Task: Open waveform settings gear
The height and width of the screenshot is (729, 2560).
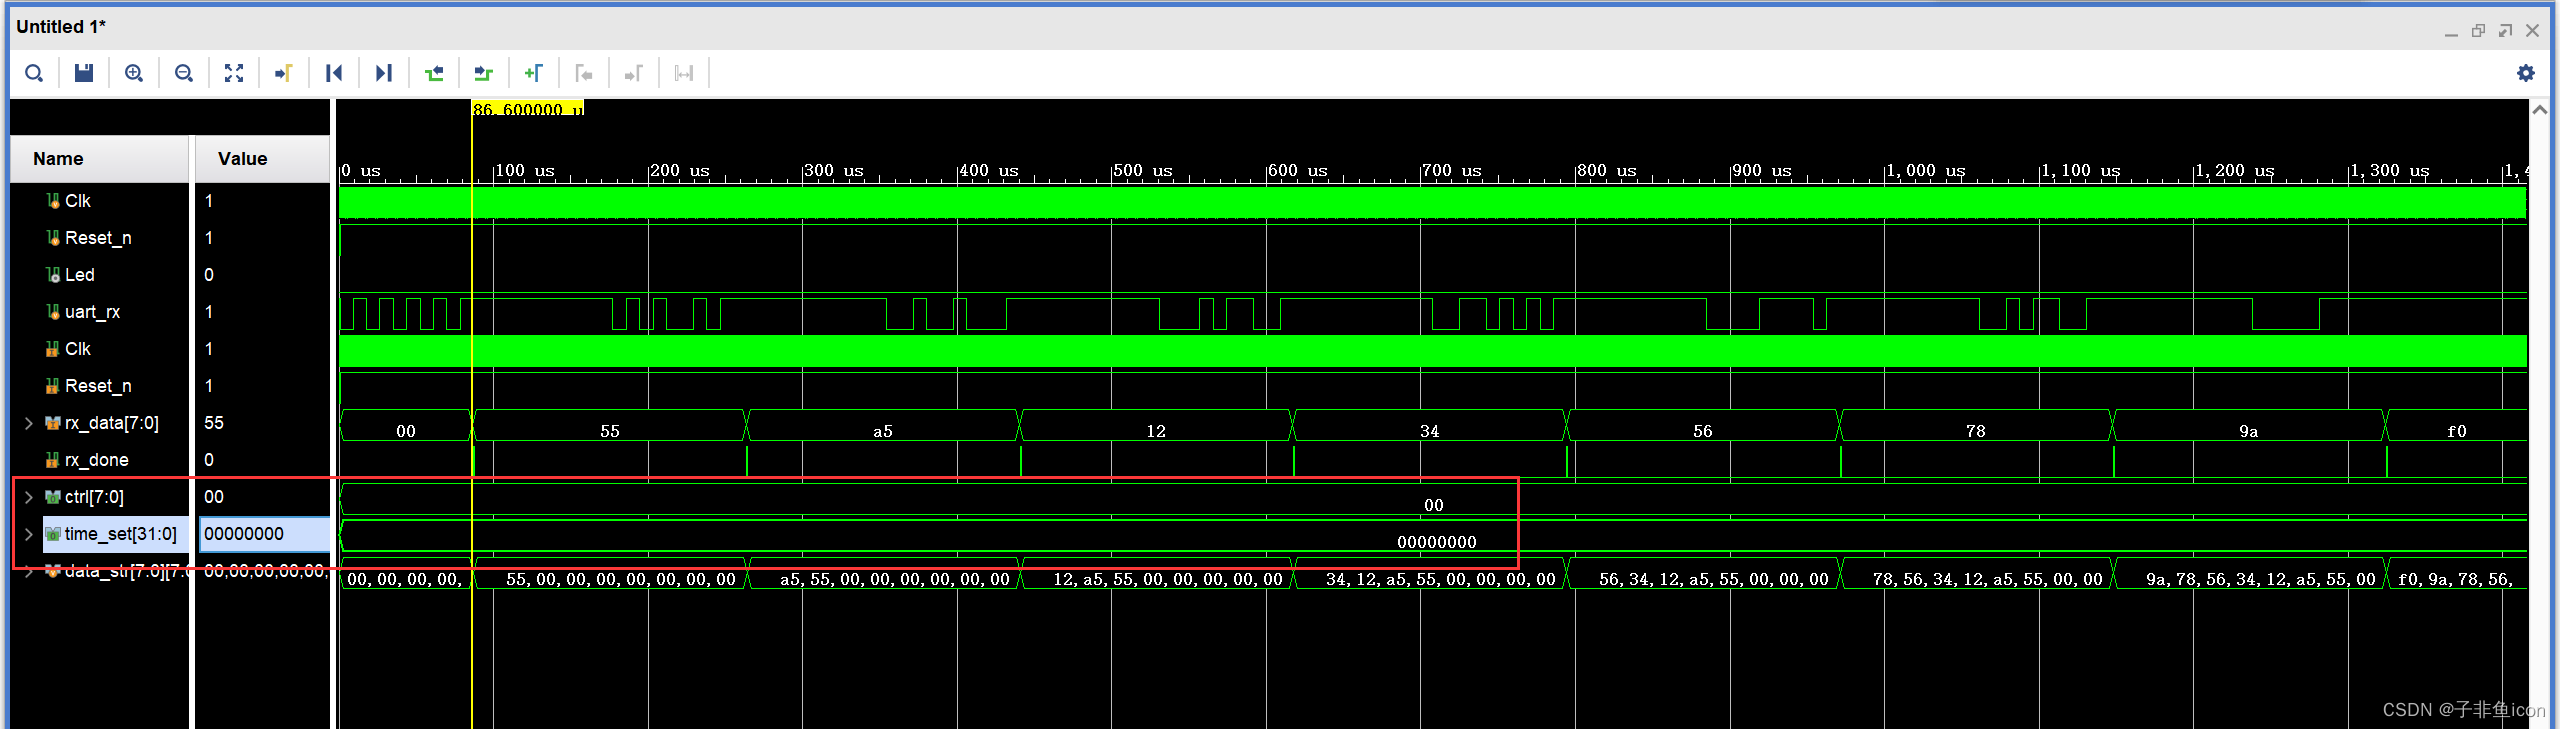Action: tap(2526, 73)
